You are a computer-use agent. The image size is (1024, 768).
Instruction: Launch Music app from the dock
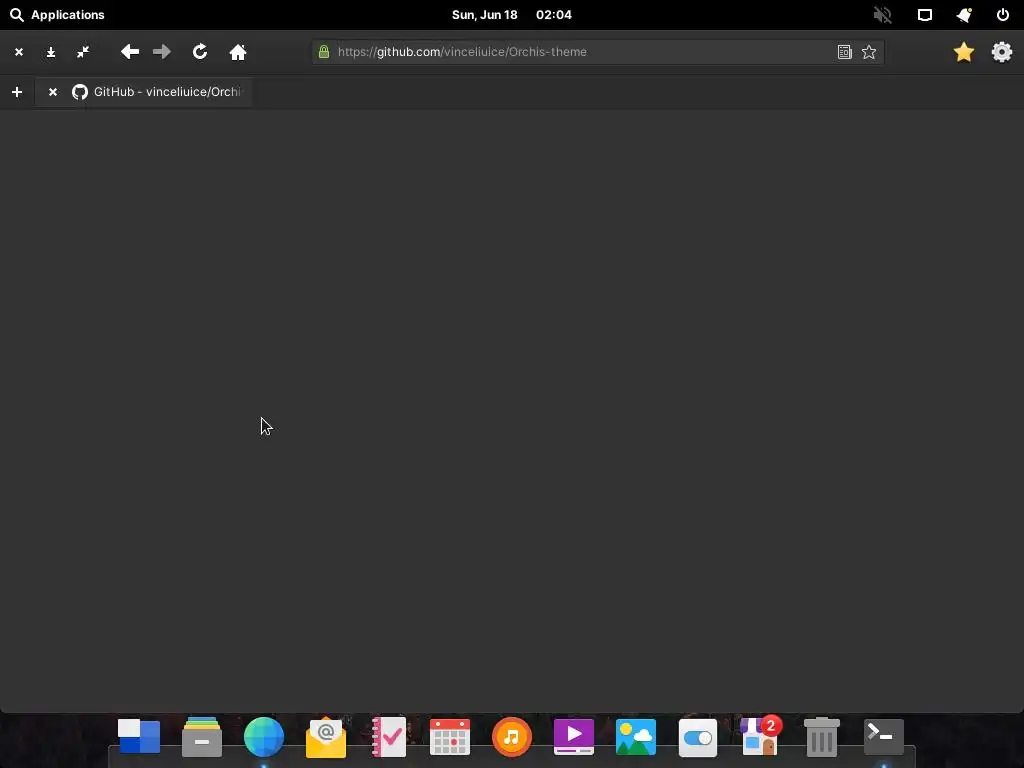(x=512, y=737)
